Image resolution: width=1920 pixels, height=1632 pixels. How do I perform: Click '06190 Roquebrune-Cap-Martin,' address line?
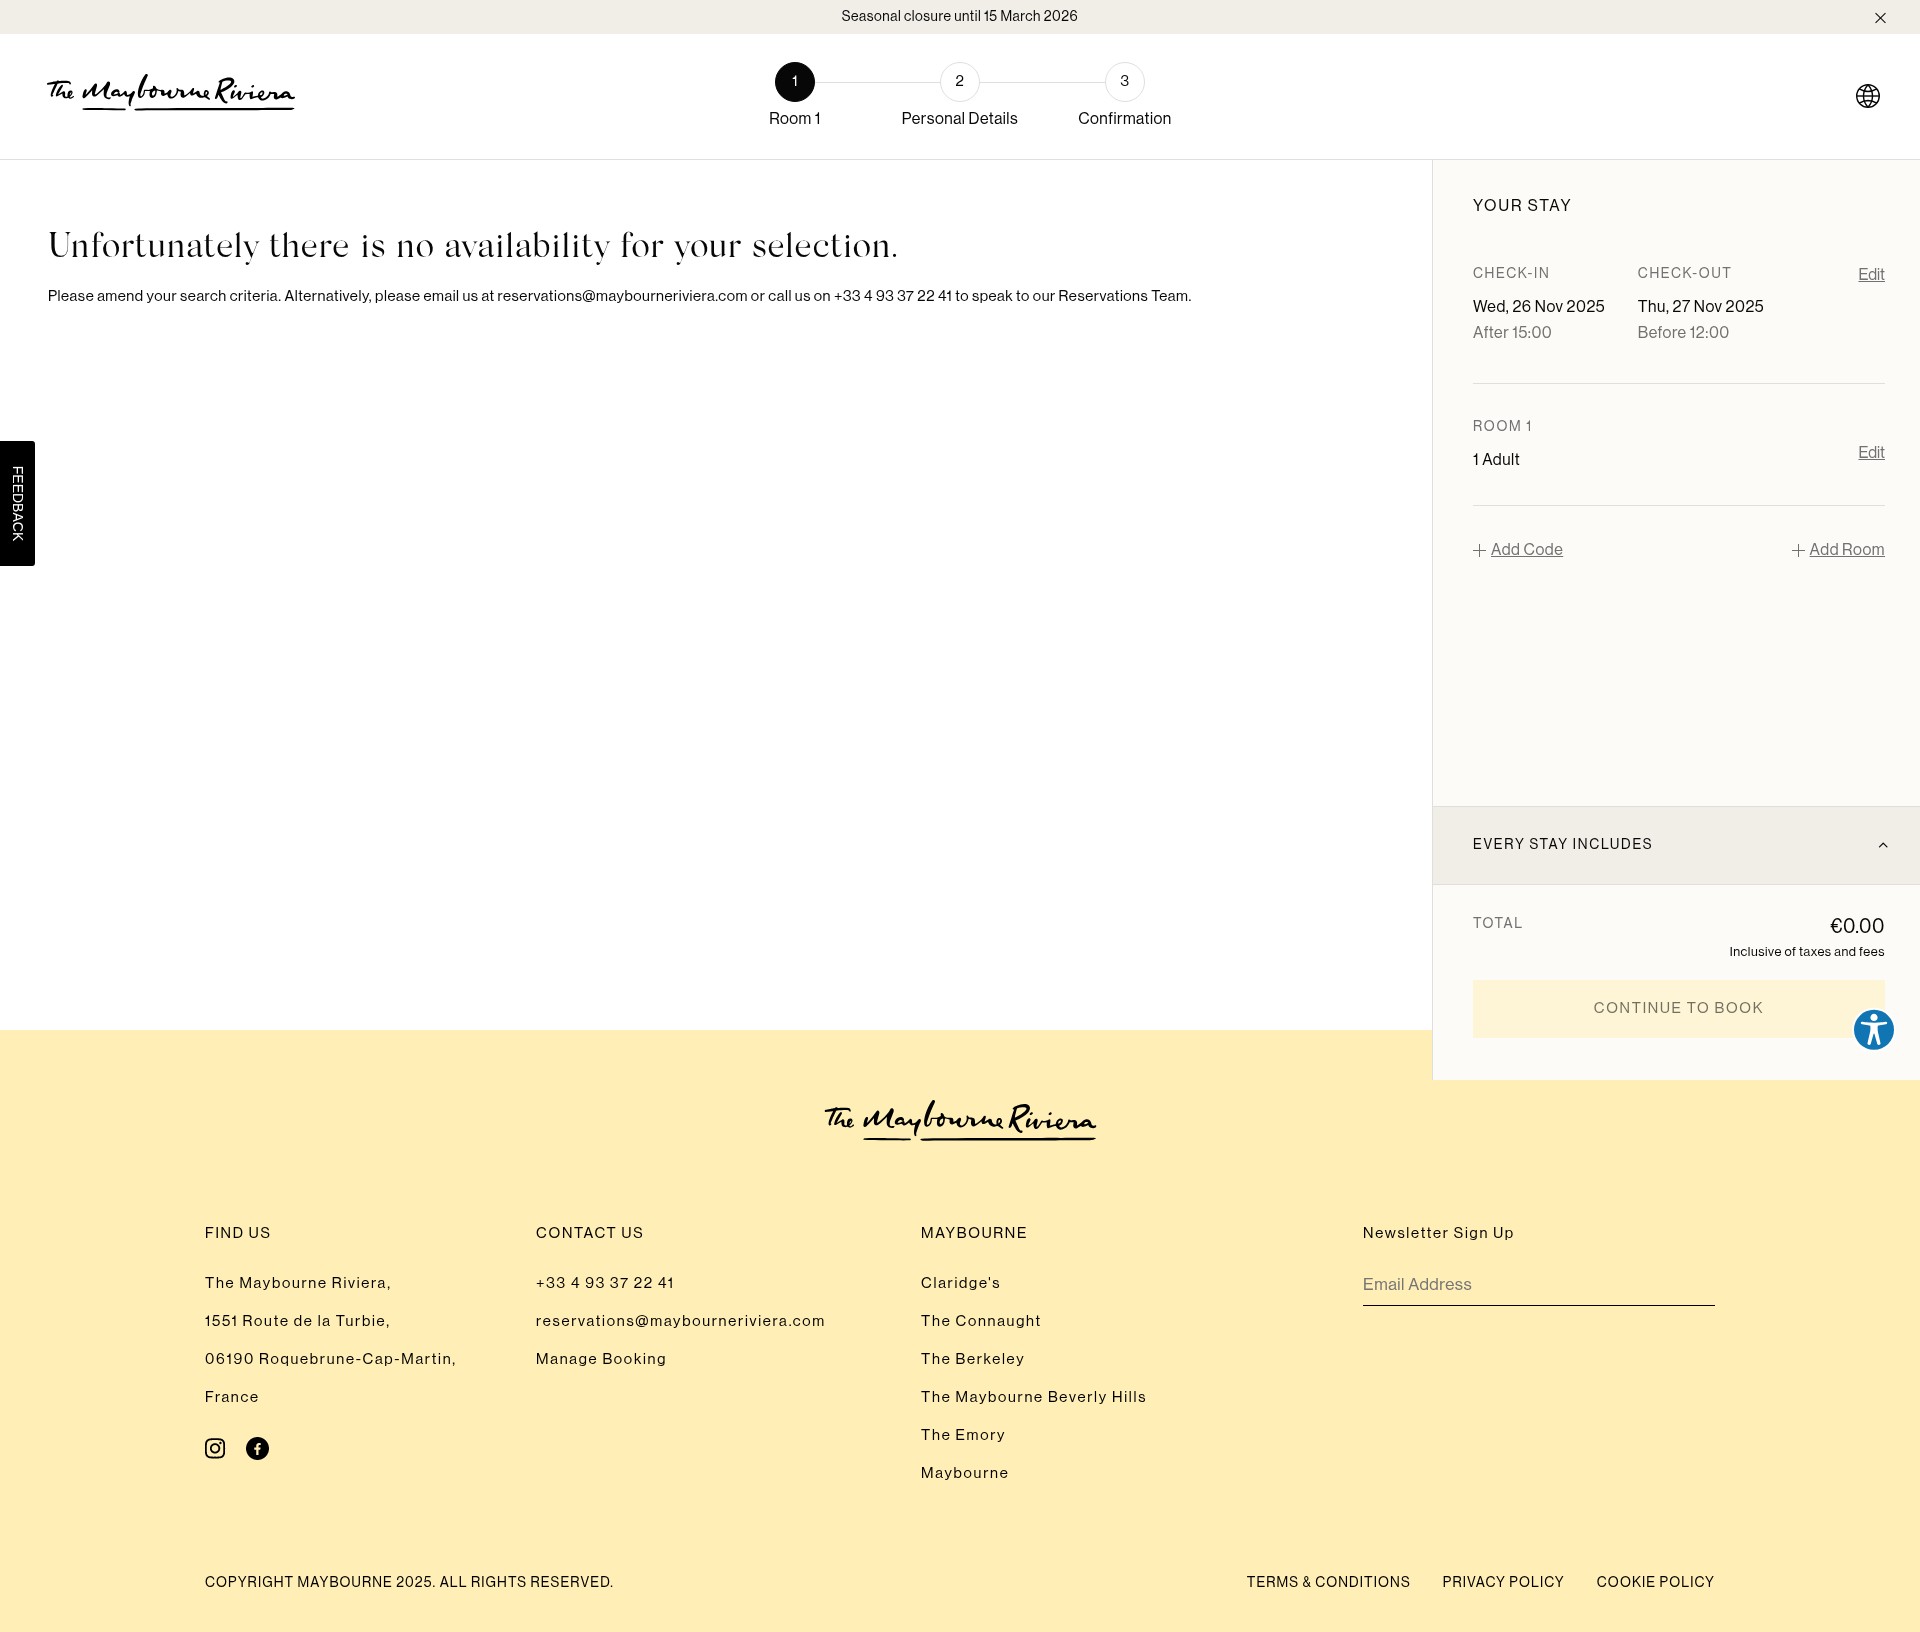[x=330, y=1359]
